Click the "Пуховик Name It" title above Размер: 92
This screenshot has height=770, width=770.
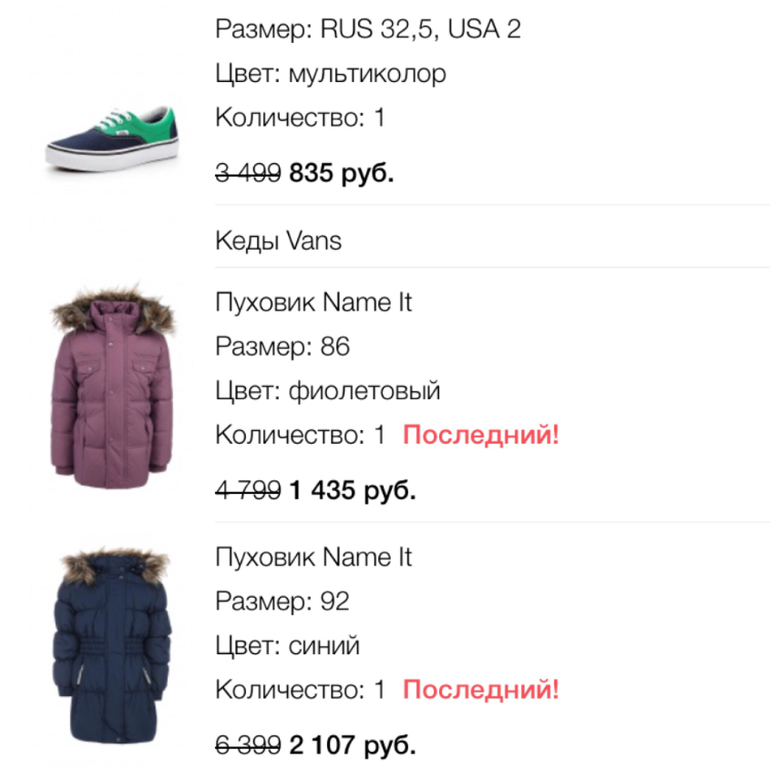point(313,557)
